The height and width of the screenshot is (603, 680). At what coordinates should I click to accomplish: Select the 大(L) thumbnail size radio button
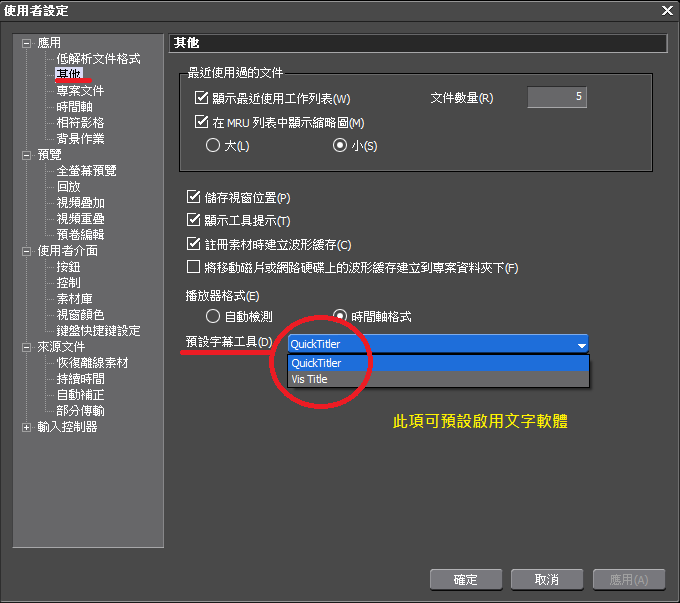click(212, 146)
